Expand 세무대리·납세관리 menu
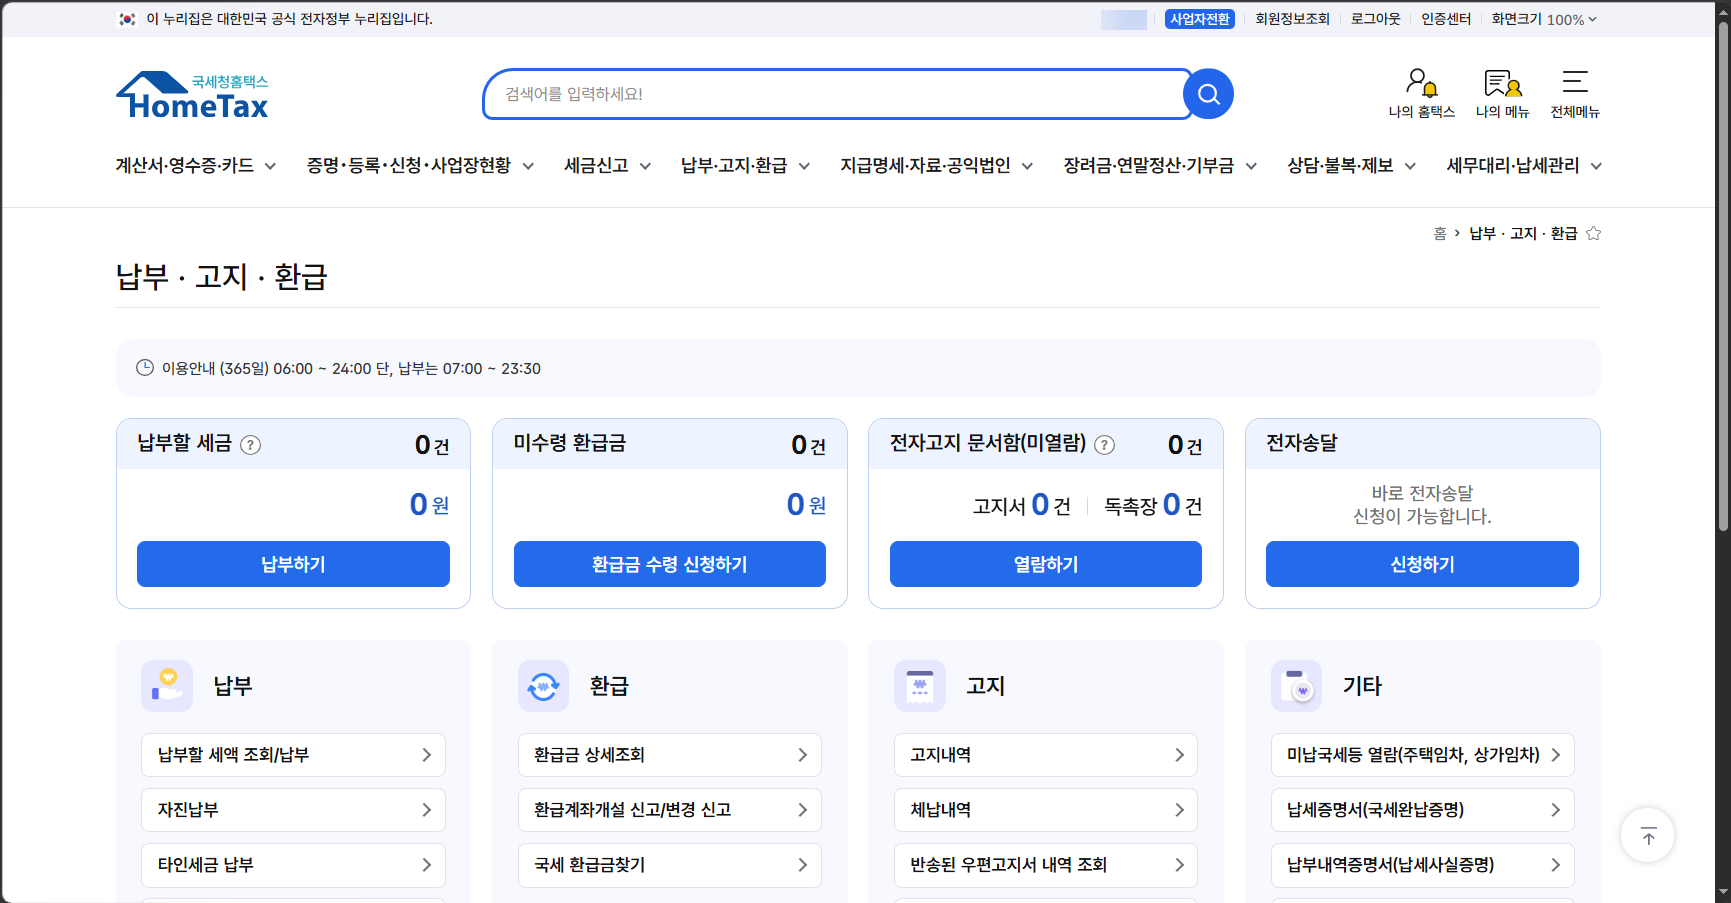The image size is (1731, 903). 1524,166
